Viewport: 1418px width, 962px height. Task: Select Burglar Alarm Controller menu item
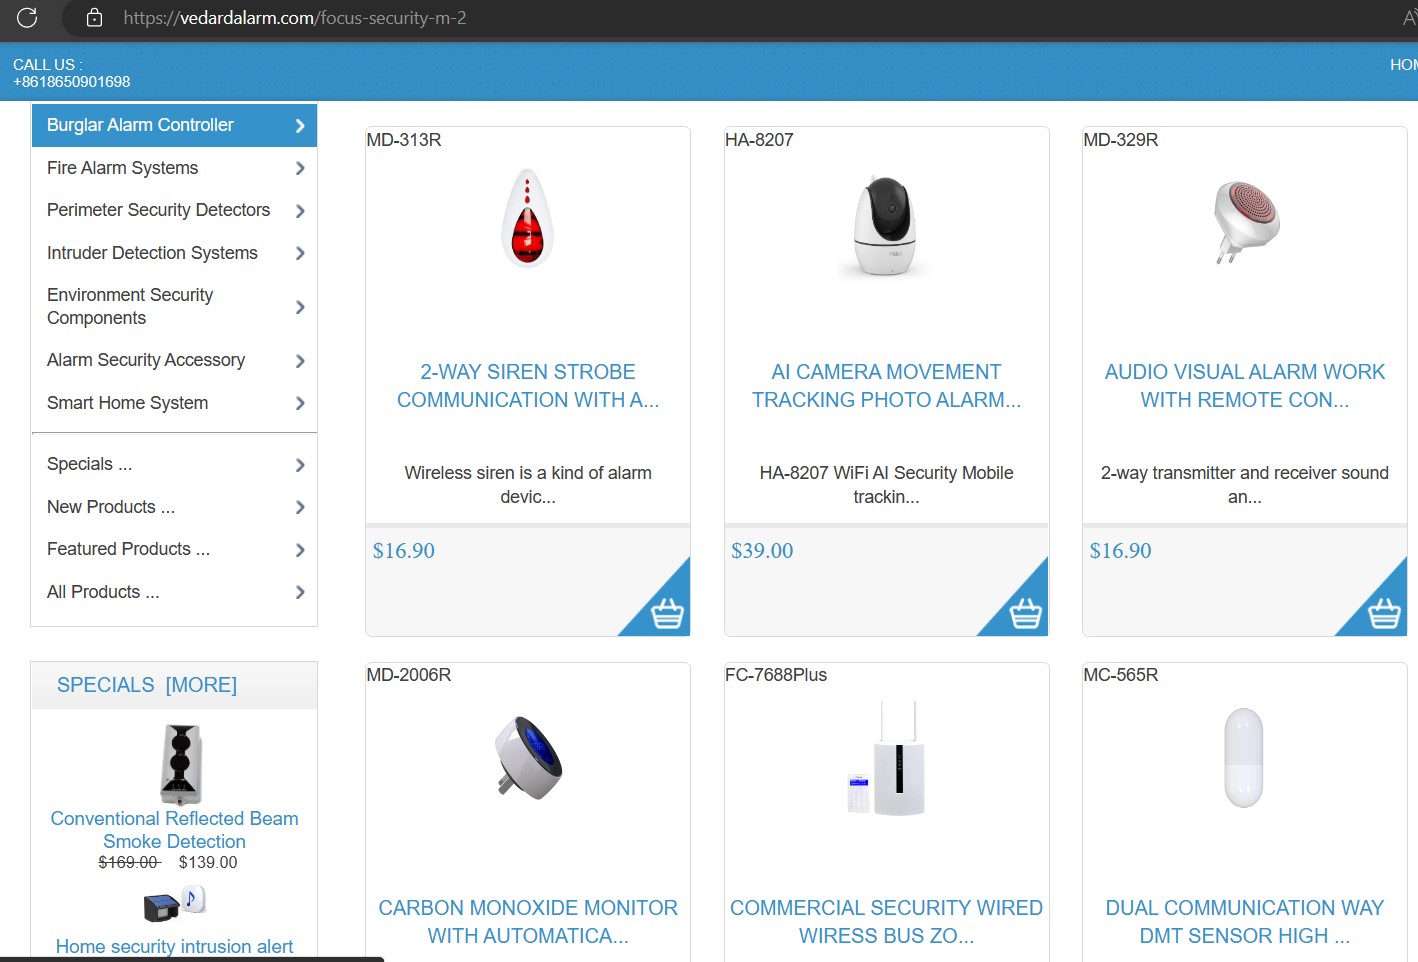pos(140,125)
